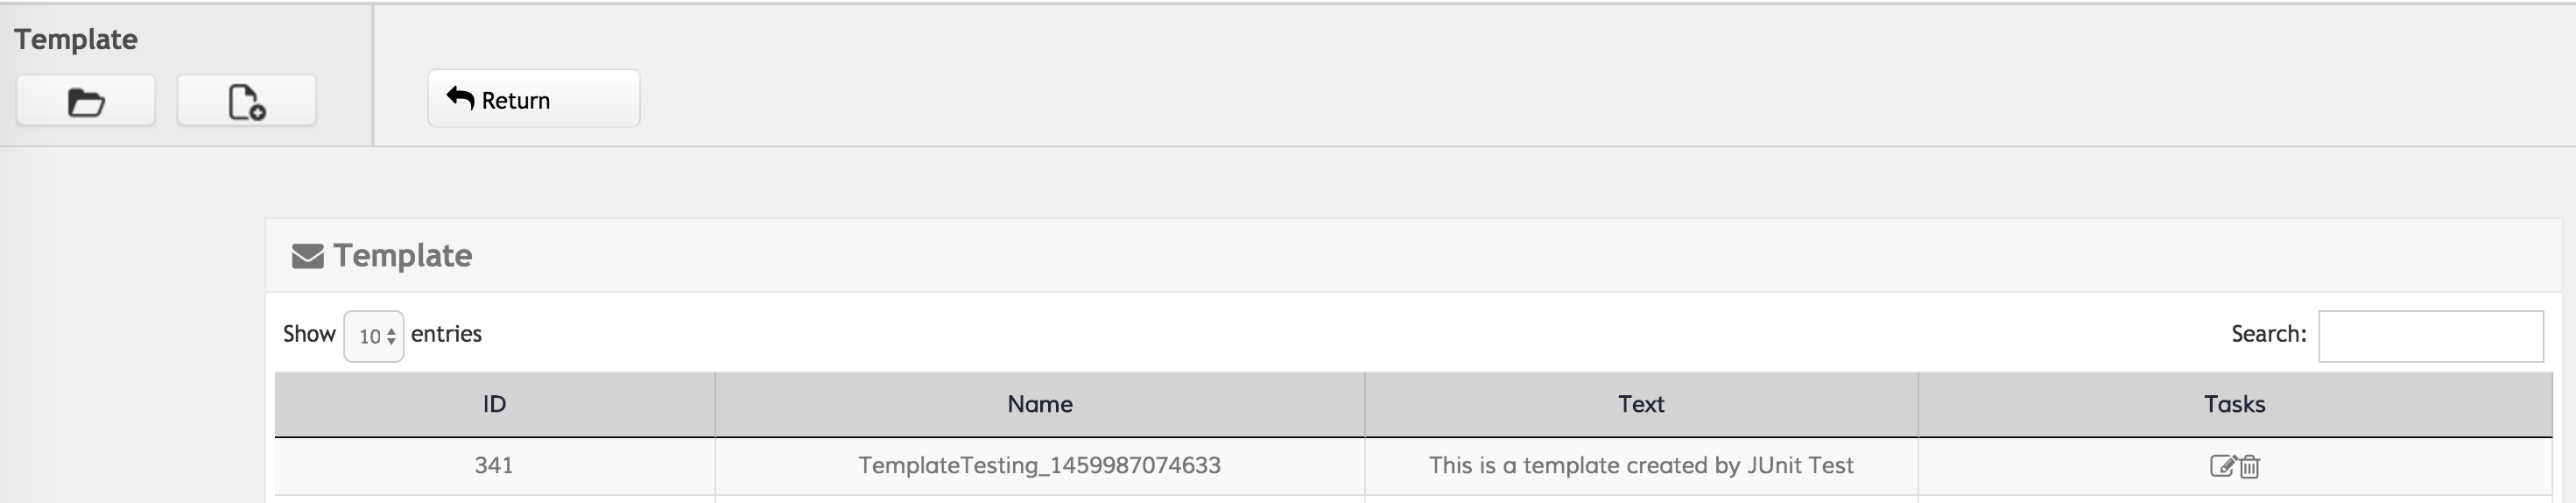Click the new template file icon

(246, 101)
